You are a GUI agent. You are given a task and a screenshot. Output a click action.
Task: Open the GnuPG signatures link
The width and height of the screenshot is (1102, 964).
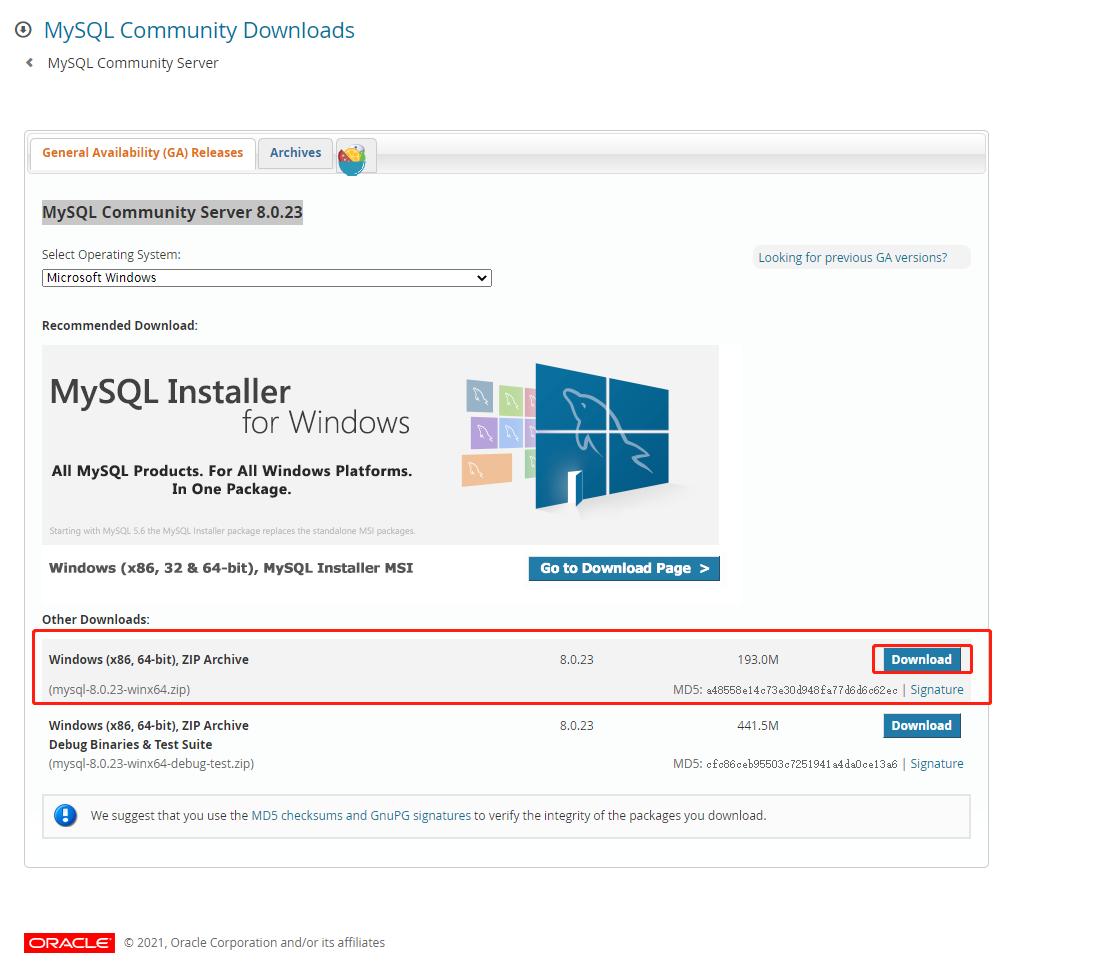[x=415, y=815]
